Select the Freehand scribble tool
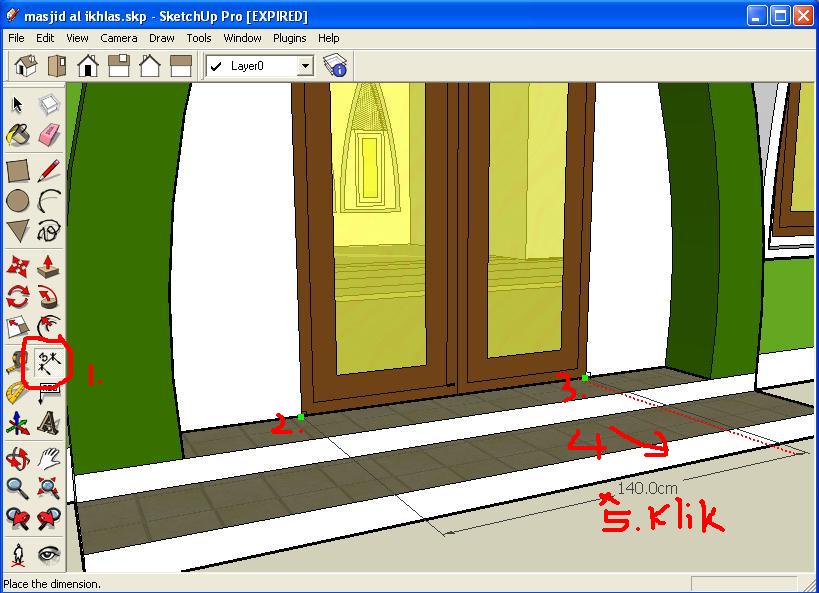The height and width of the screenshot is (593, 819). pyautogui.click(x=49, y=231)
